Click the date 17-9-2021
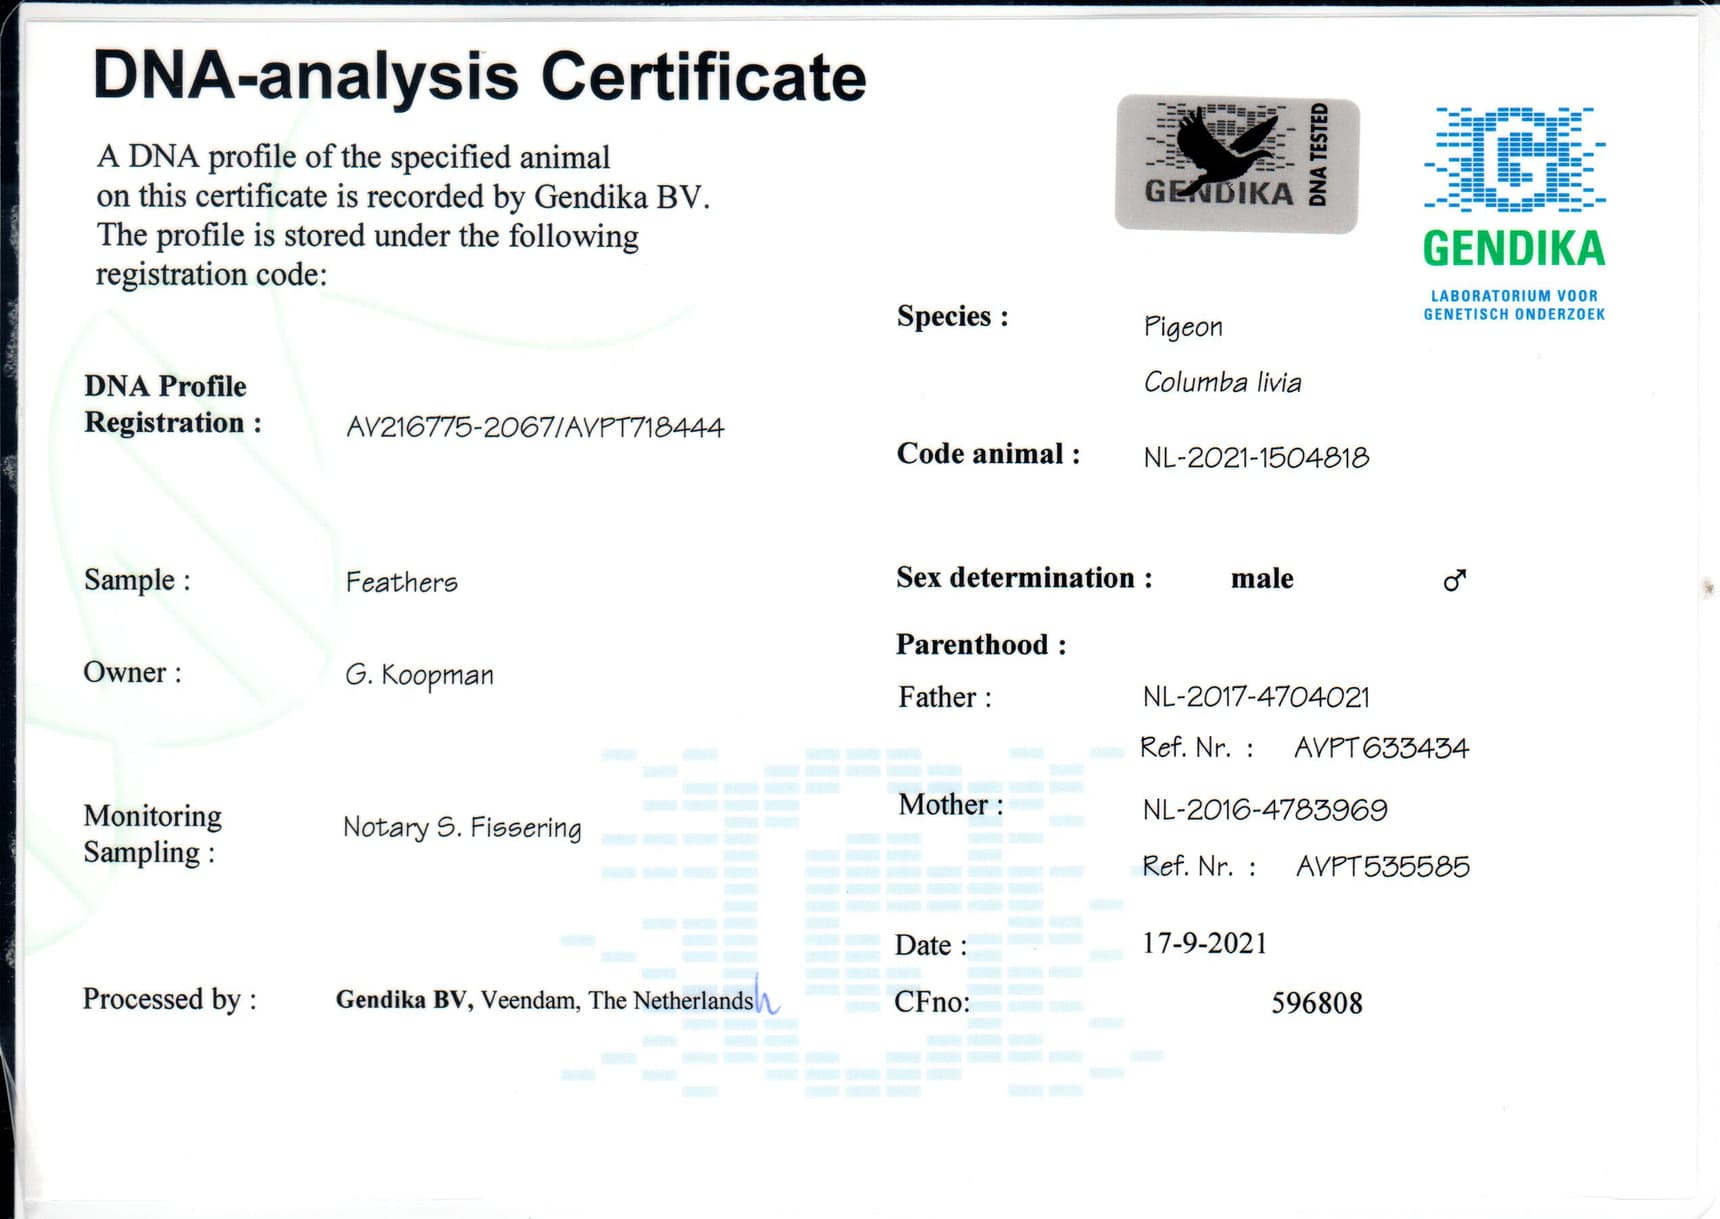Viewport: 1720px width, 1219px height. 1204,943
